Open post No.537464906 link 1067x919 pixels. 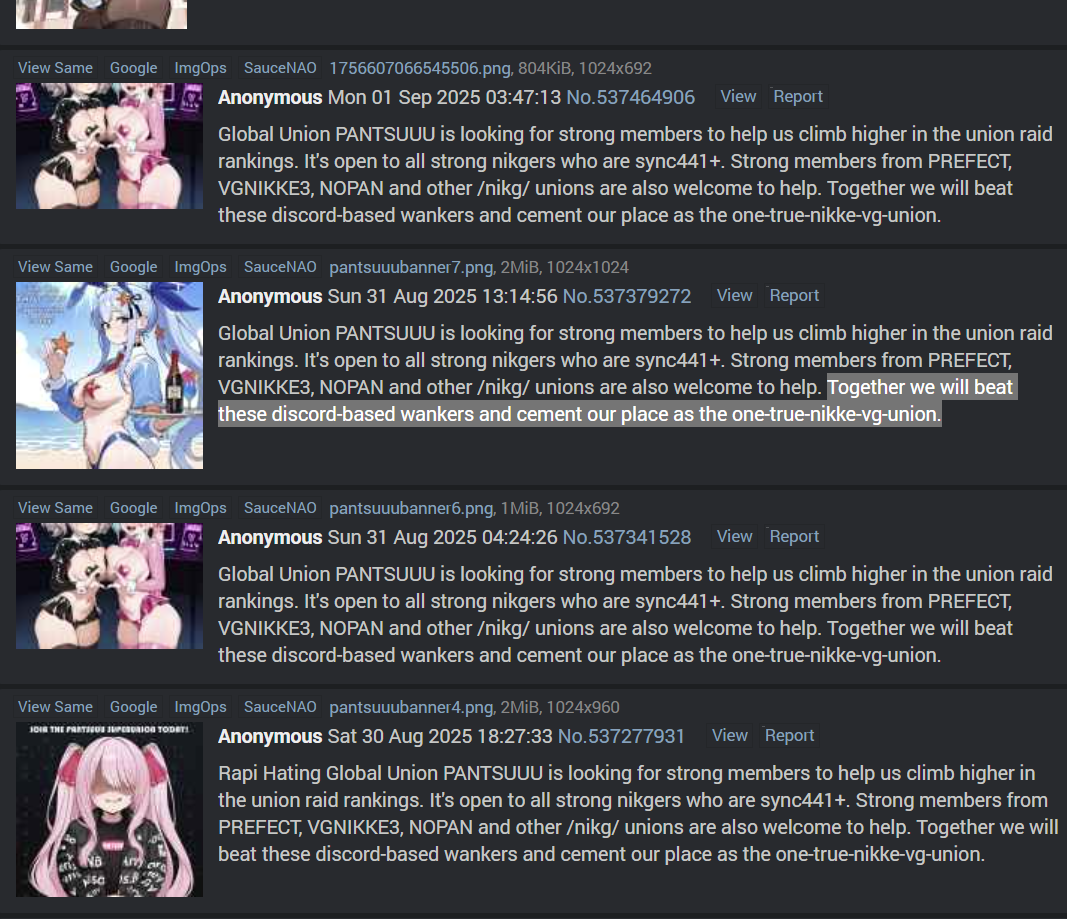pyautogui.click(x=630, y=97)
